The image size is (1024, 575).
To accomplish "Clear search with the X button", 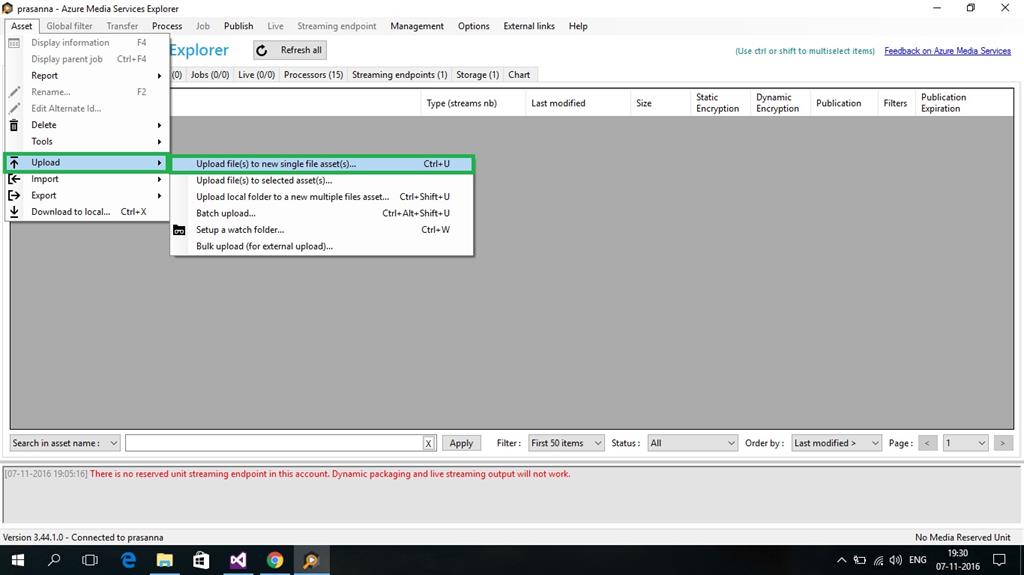I will click(x=428, y=443).
